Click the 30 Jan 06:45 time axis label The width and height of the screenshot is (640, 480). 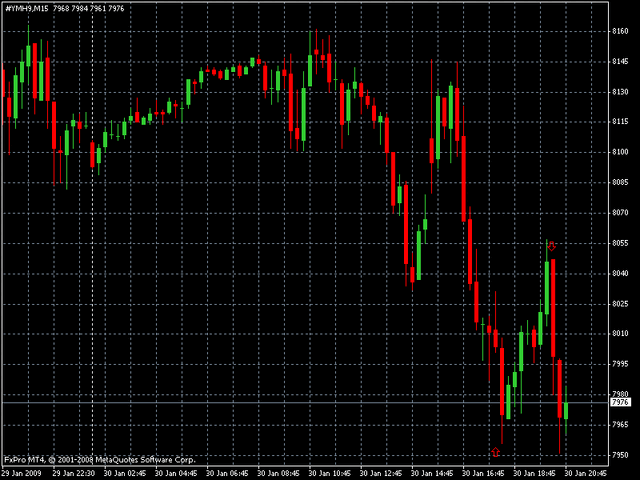pos(227,473)
